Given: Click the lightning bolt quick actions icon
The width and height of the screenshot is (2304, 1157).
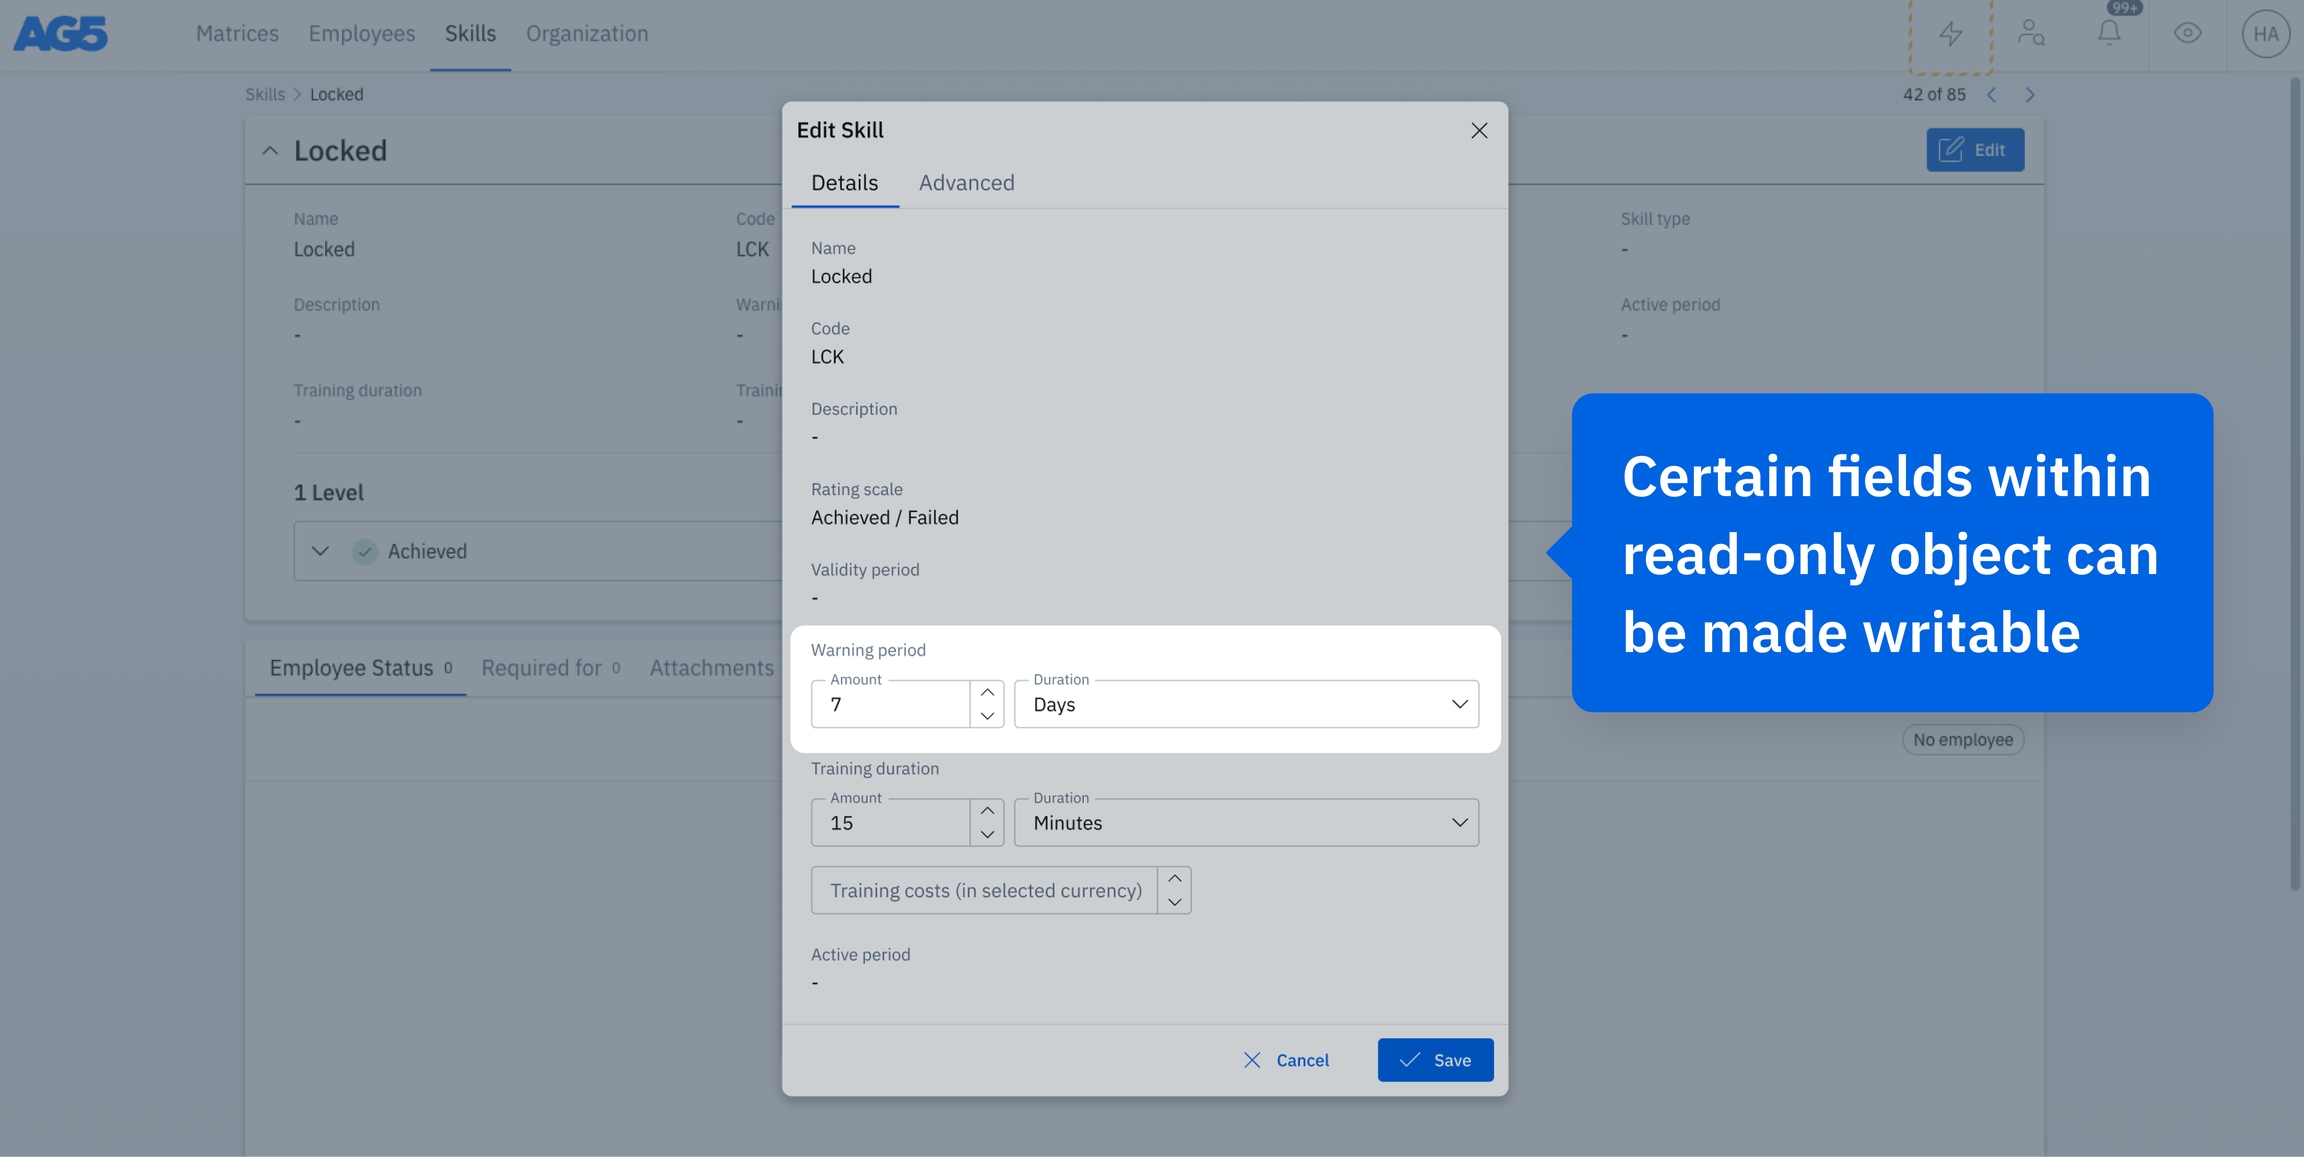Looking at the screenshot, I should (1950, 34).
